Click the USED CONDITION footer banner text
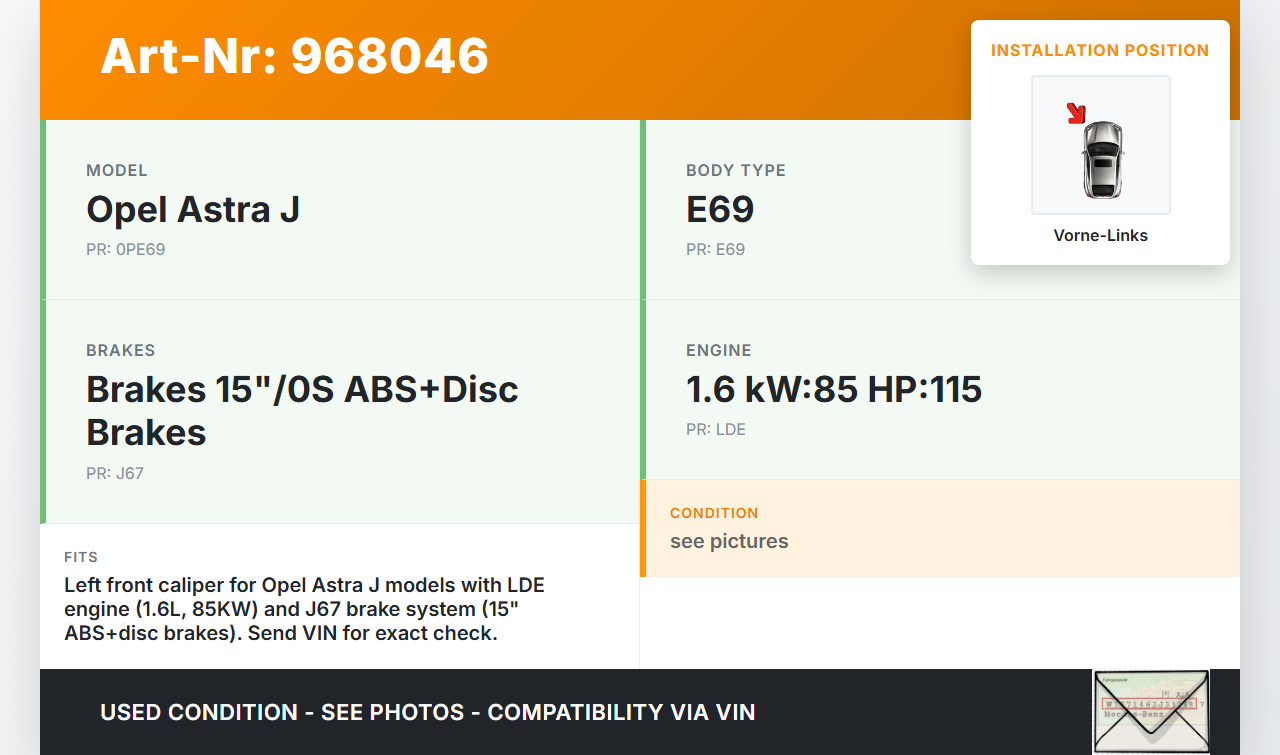The width and height of the screenshot is (1280, 755). click(427, 712)
